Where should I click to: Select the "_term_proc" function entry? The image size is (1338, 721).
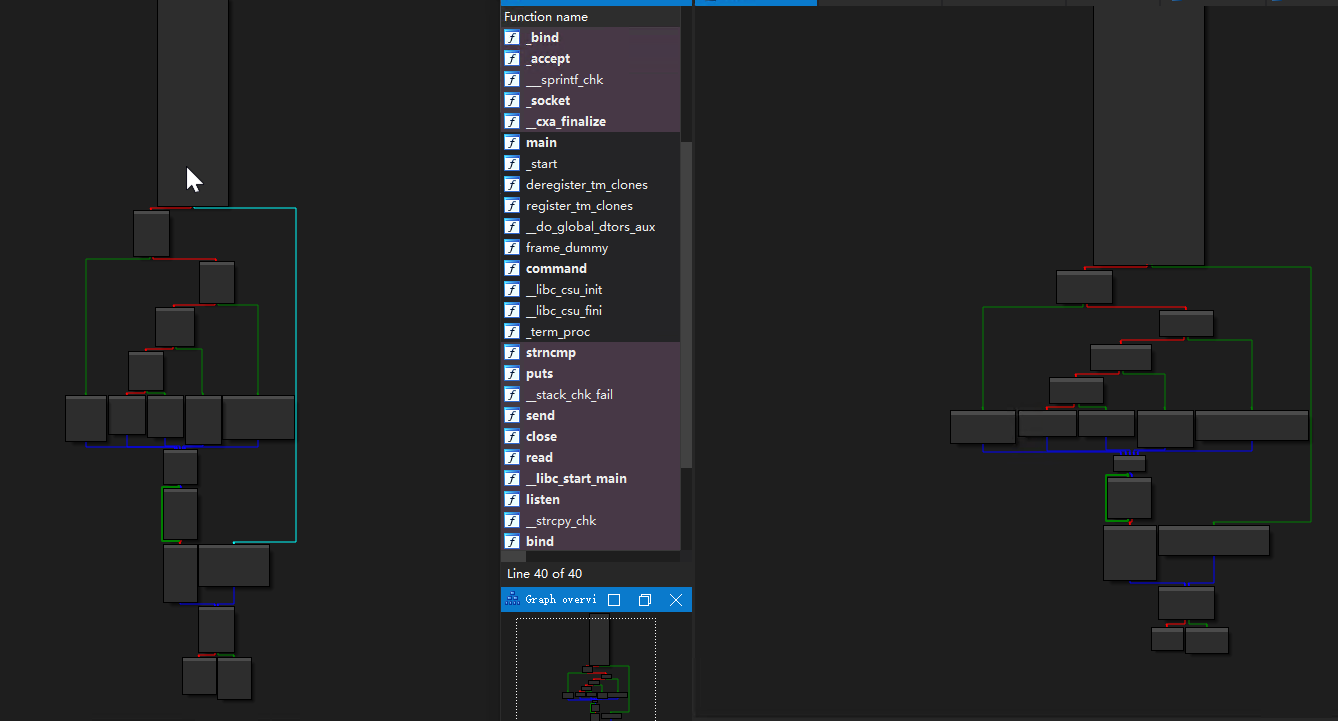coord(590,332)
